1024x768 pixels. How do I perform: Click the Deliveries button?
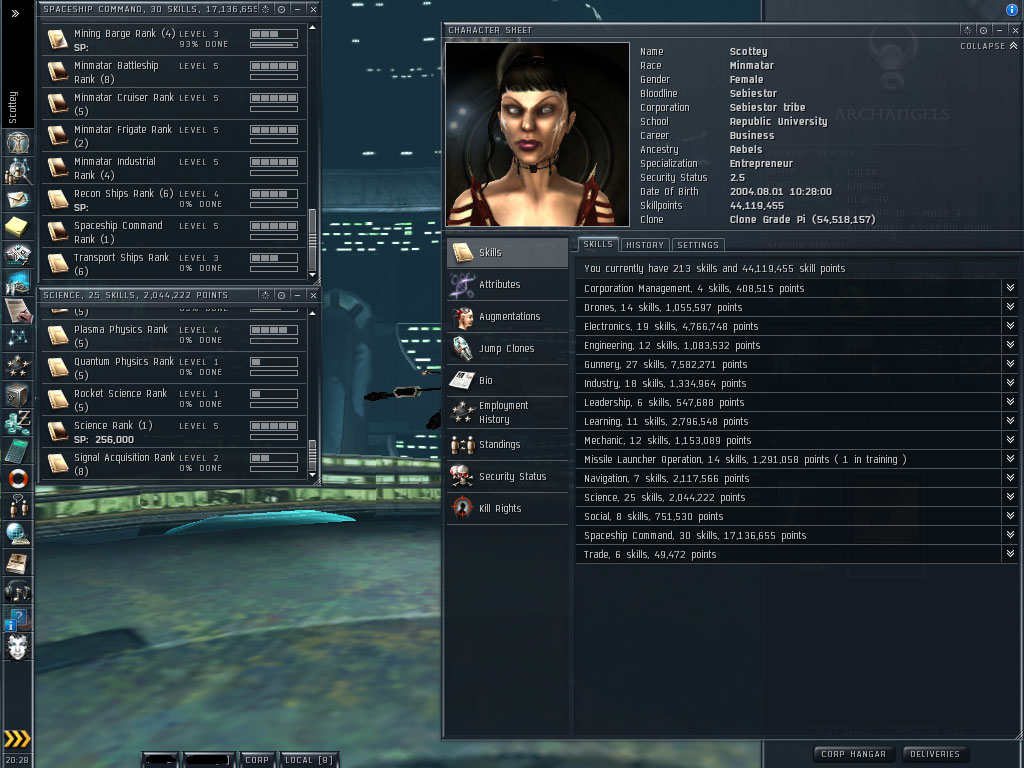(935, 754)
